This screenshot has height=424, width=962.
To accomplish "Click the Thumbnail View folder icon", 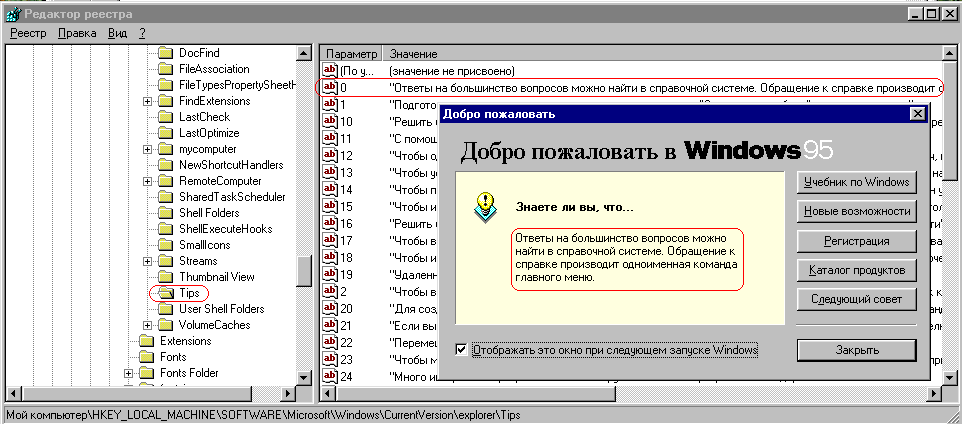I will [x=166, y=276].
